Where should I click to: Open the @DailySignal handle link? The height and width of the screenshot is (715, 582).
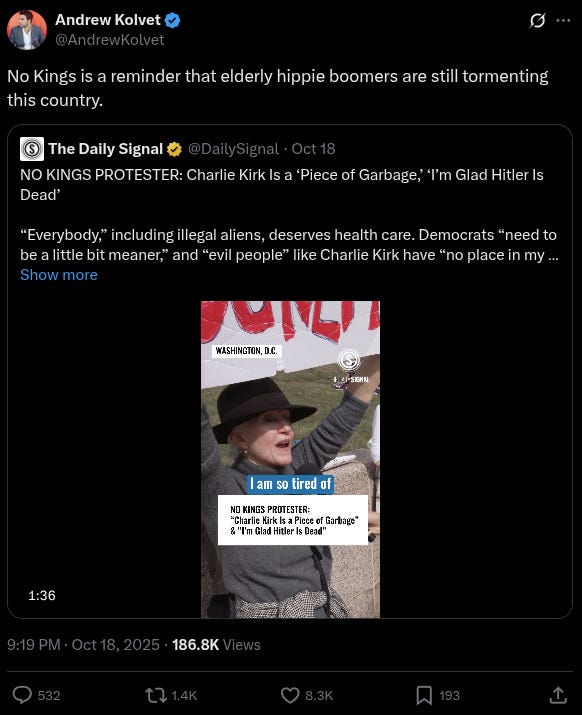coord(233,149)
